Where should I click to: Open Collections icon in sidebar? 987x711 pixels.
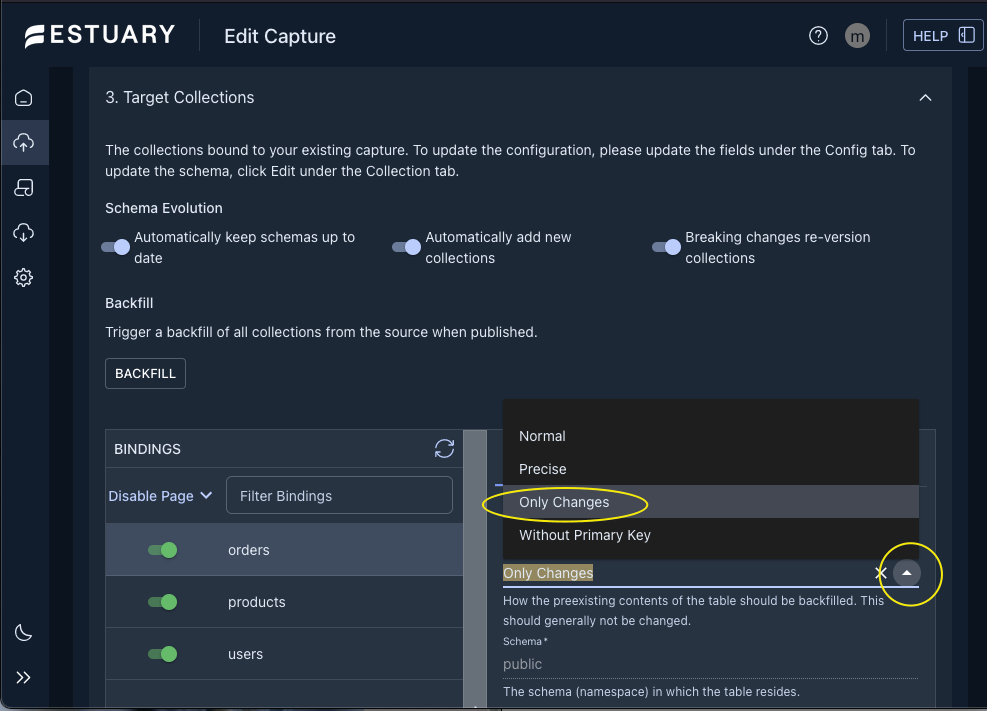[24, 188]
